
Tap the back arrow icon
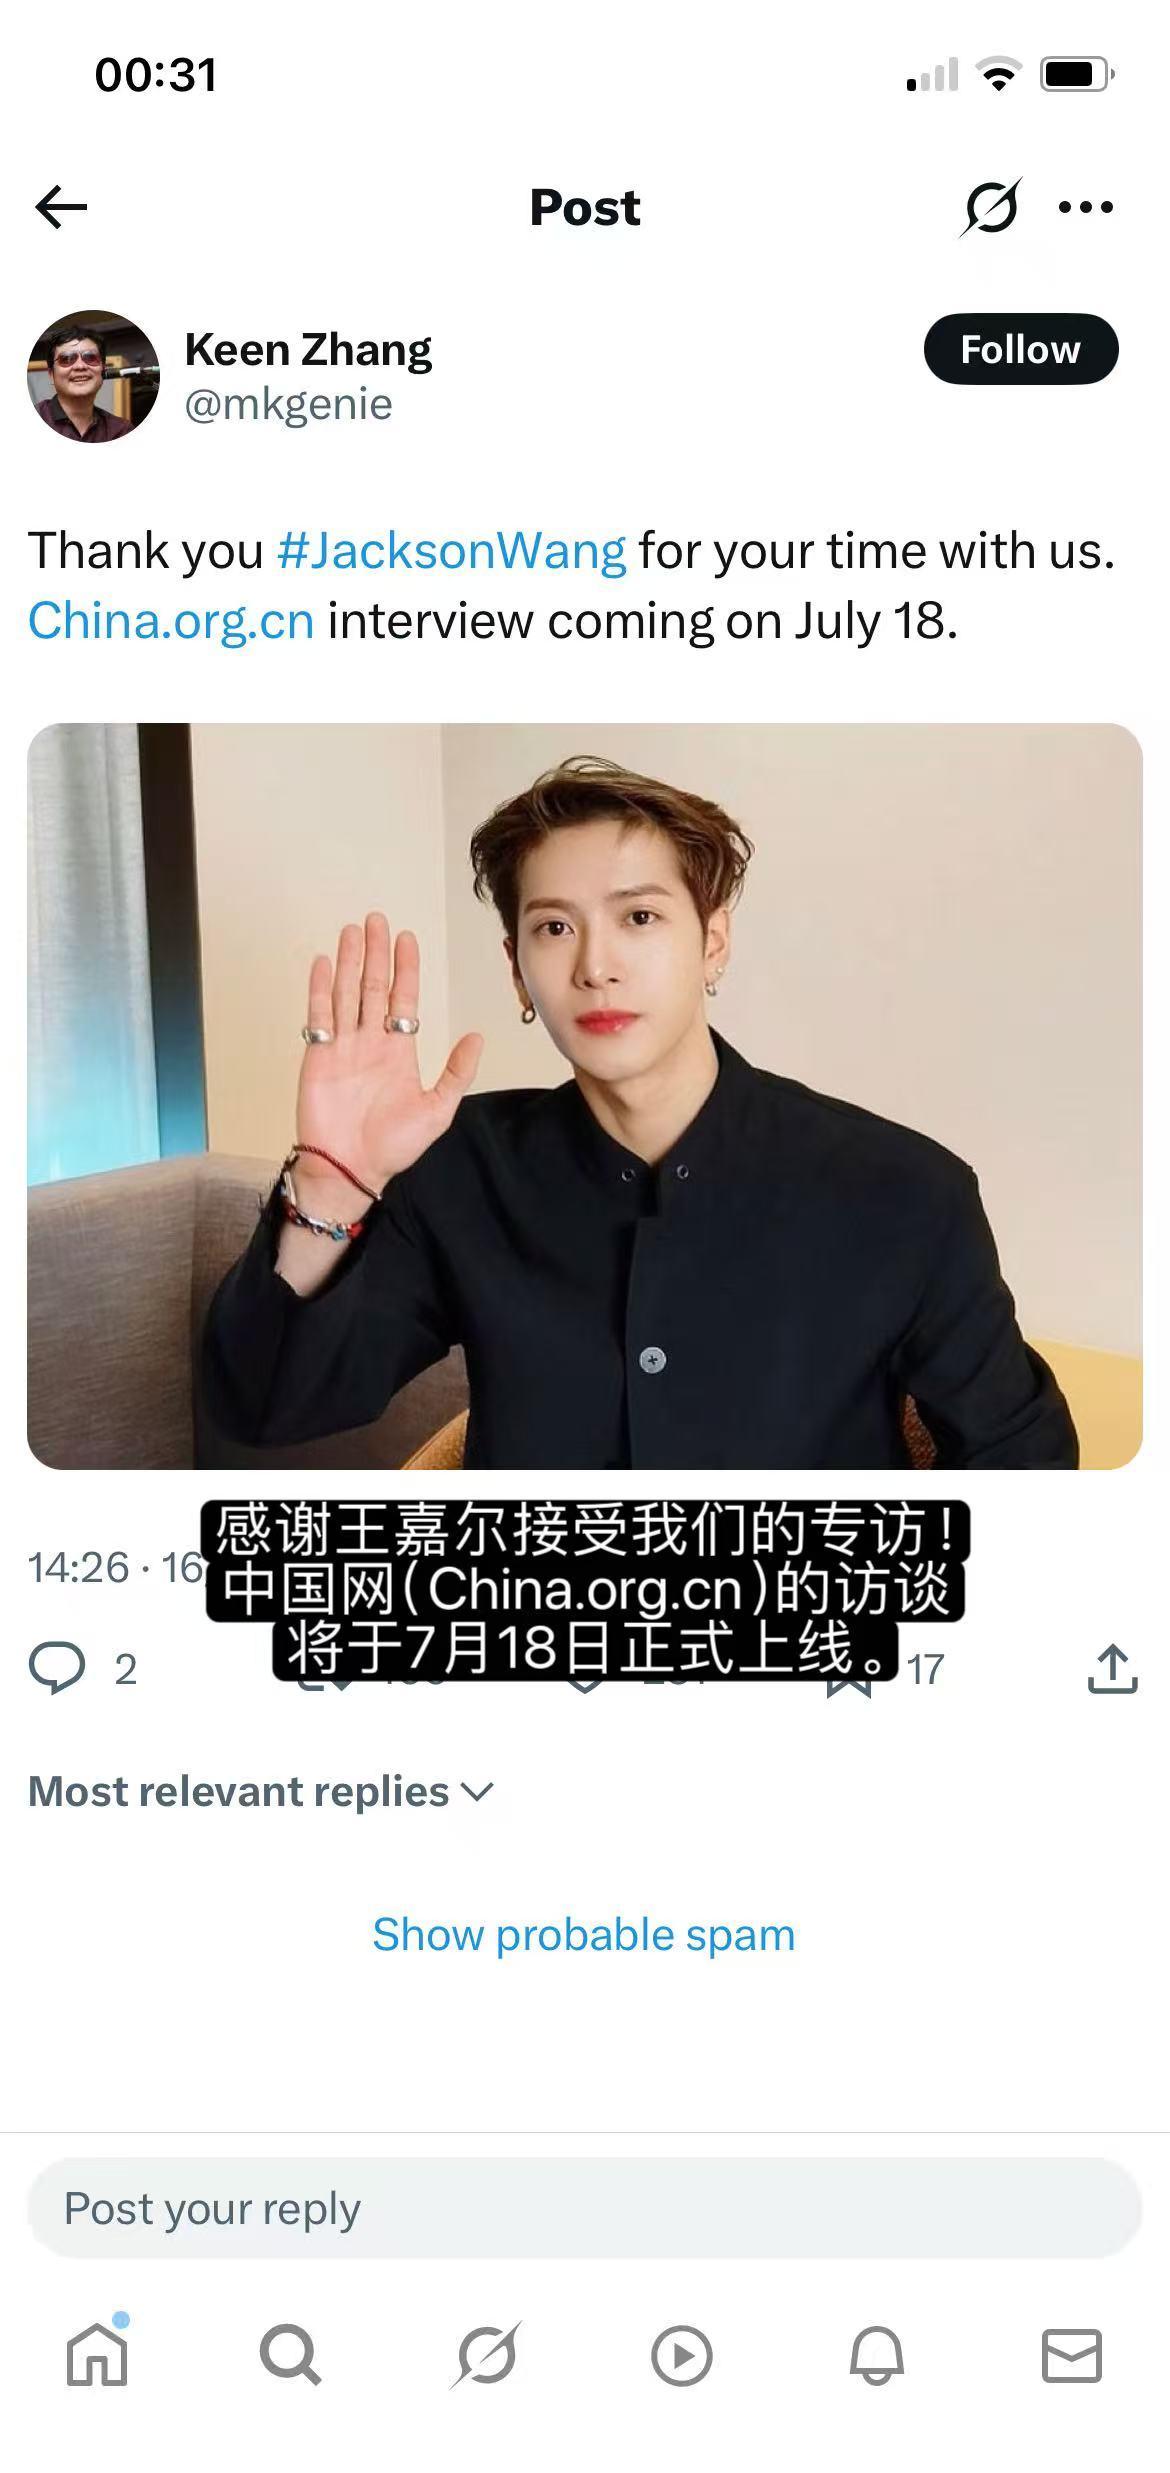61,207
